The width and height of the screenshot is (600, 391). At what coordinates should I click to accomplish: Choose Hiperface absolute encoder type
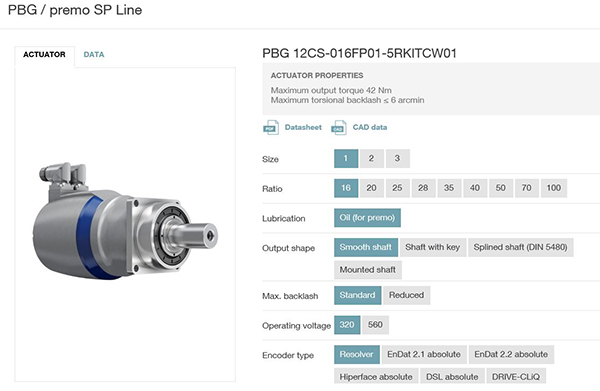(x=376, y=377)
